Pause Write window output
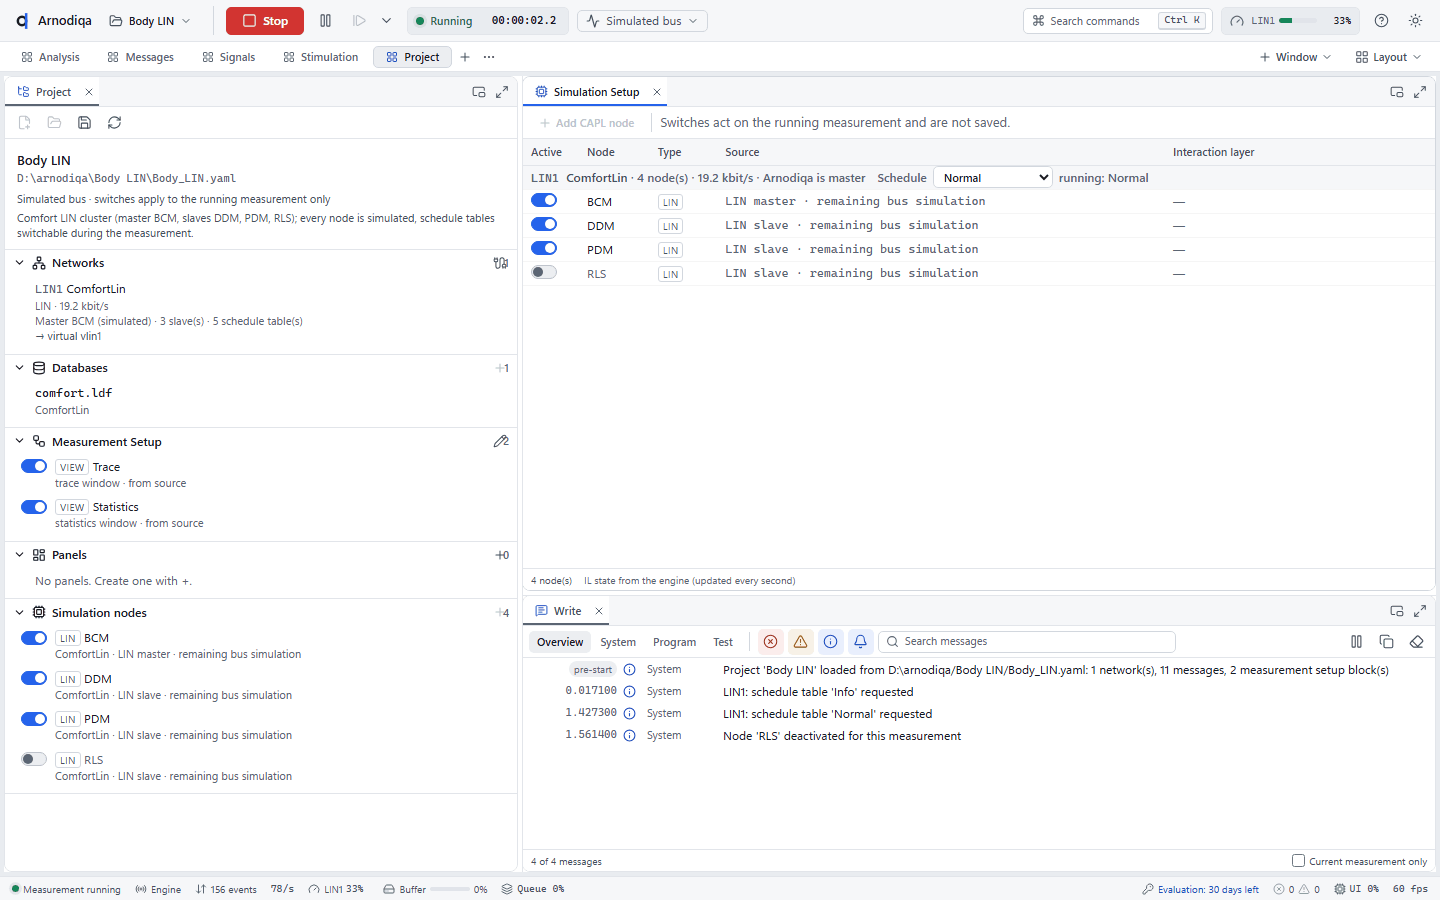1440x900 pixels. click(1356, 642)
